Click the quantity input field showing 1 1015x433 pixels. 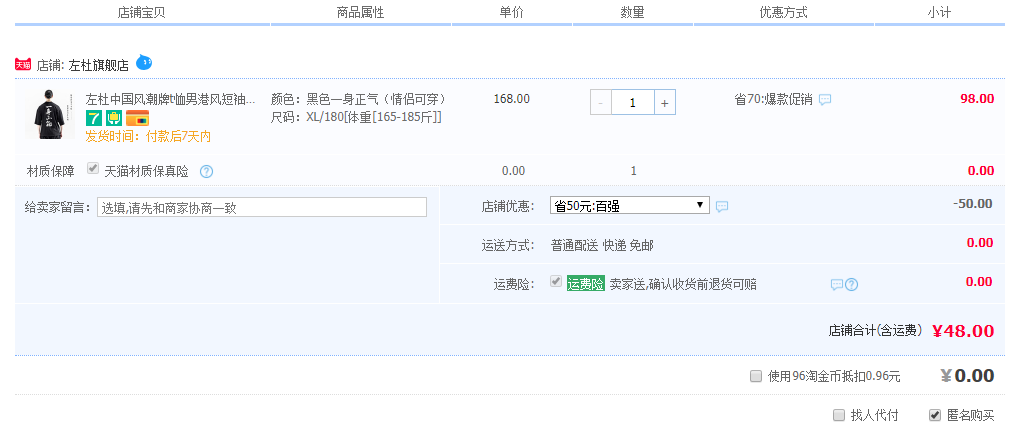pos(632,103)
